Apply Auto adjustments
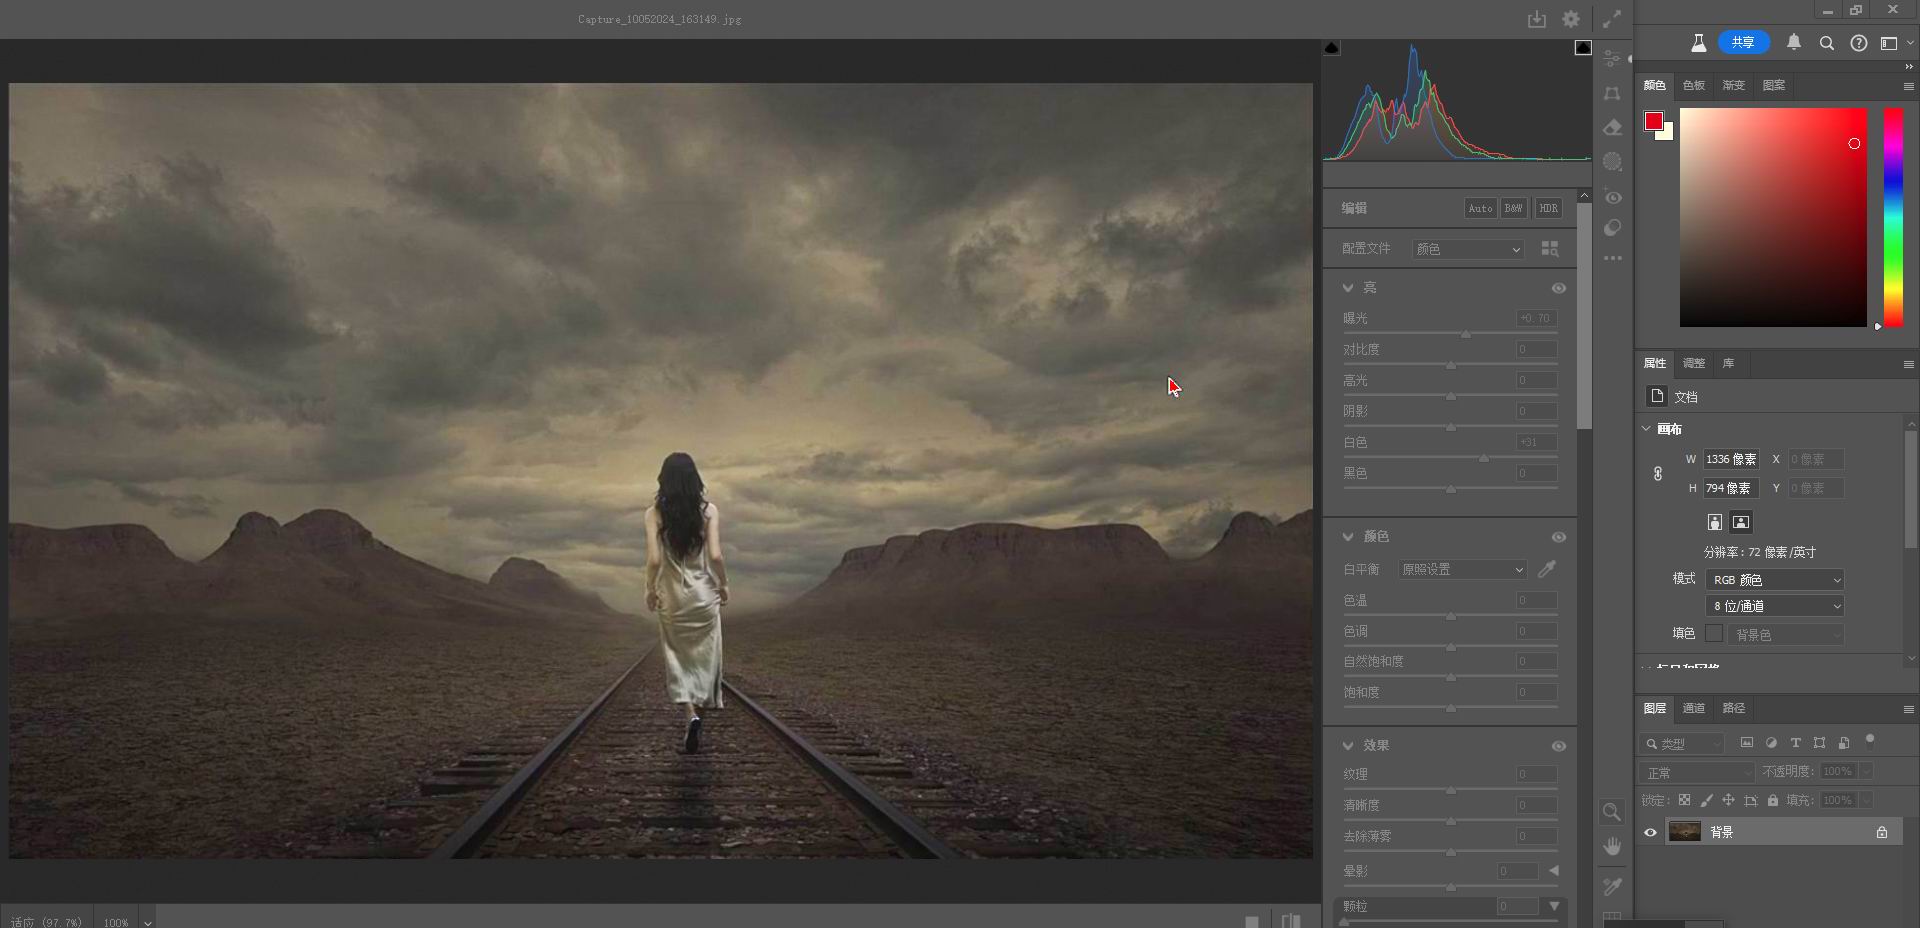1920x928 pixels. 1480,208
